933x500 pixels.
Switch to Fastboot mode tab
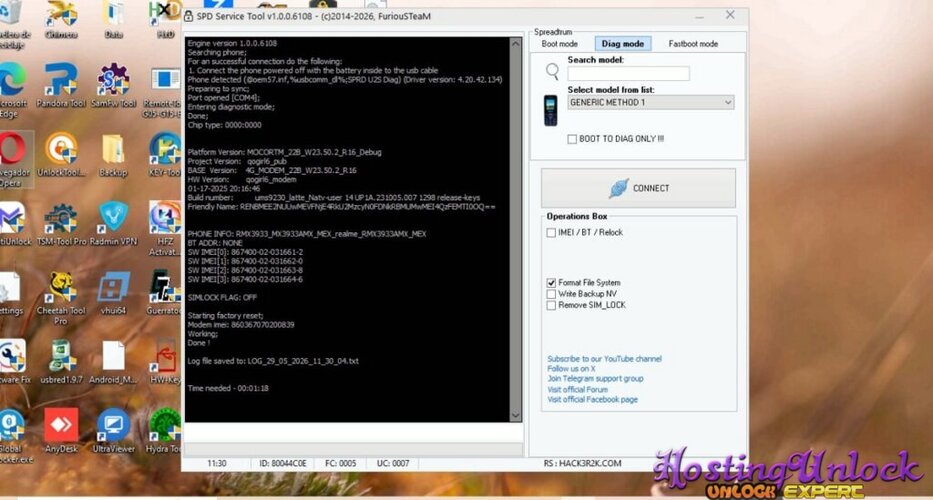click(693, 44)
